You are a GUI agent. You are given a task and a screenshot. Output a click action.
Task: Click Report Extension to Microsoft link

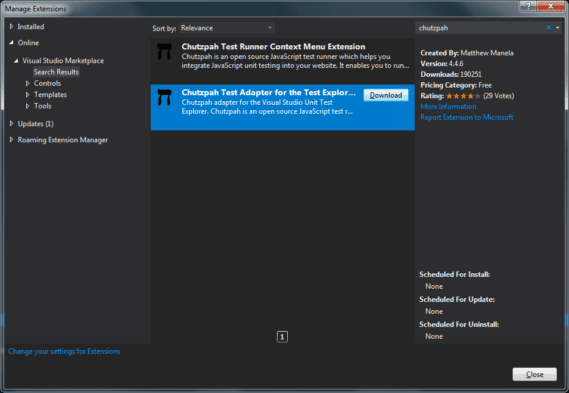tap(467, 117)
